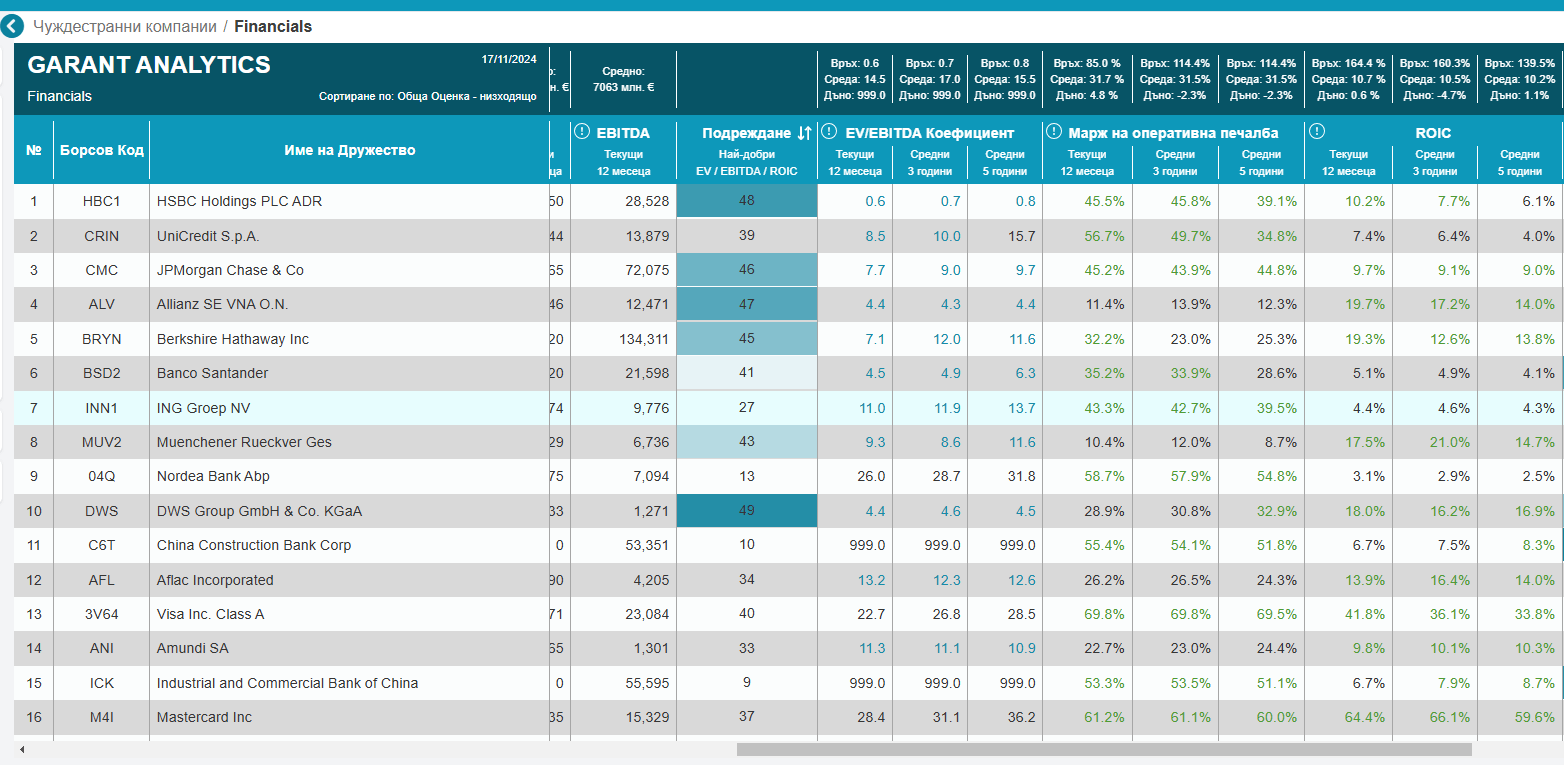Select Aflac Incorporated company name

(215, 580)
